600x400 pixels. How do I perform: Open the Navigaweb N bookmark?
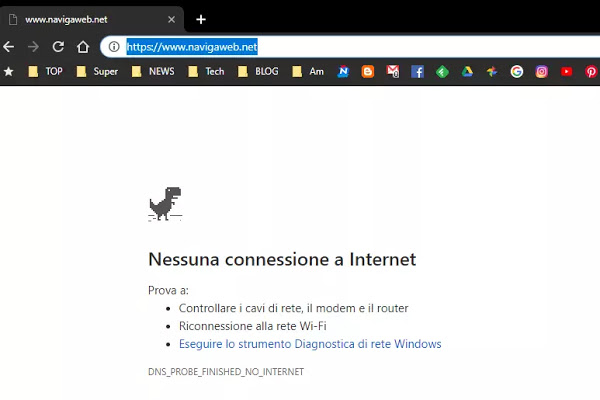coord(343,72)
